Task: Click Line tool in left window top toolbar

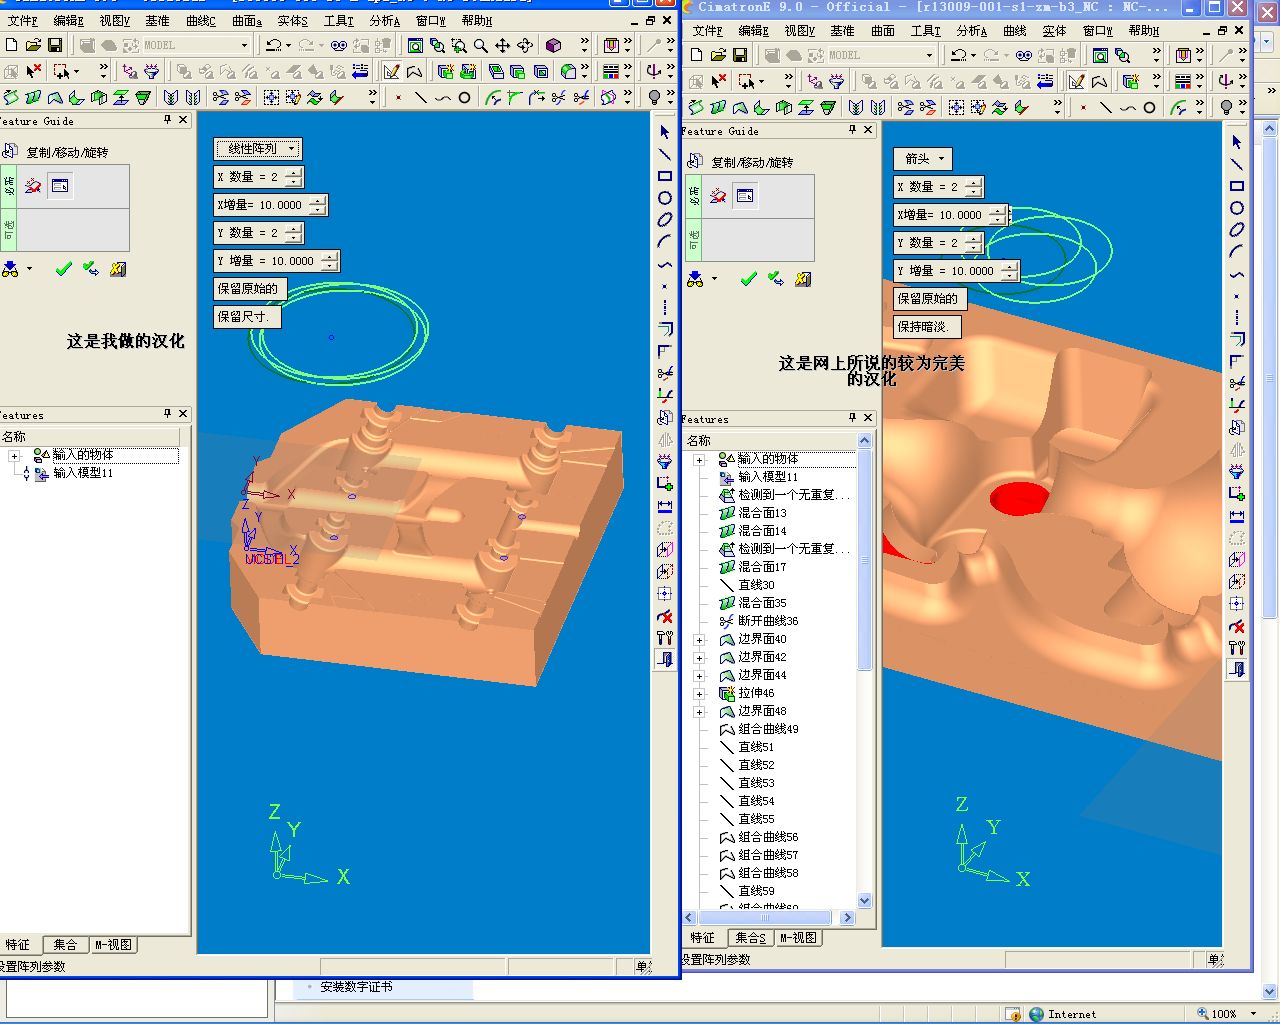Action: [x=420, y=97]
